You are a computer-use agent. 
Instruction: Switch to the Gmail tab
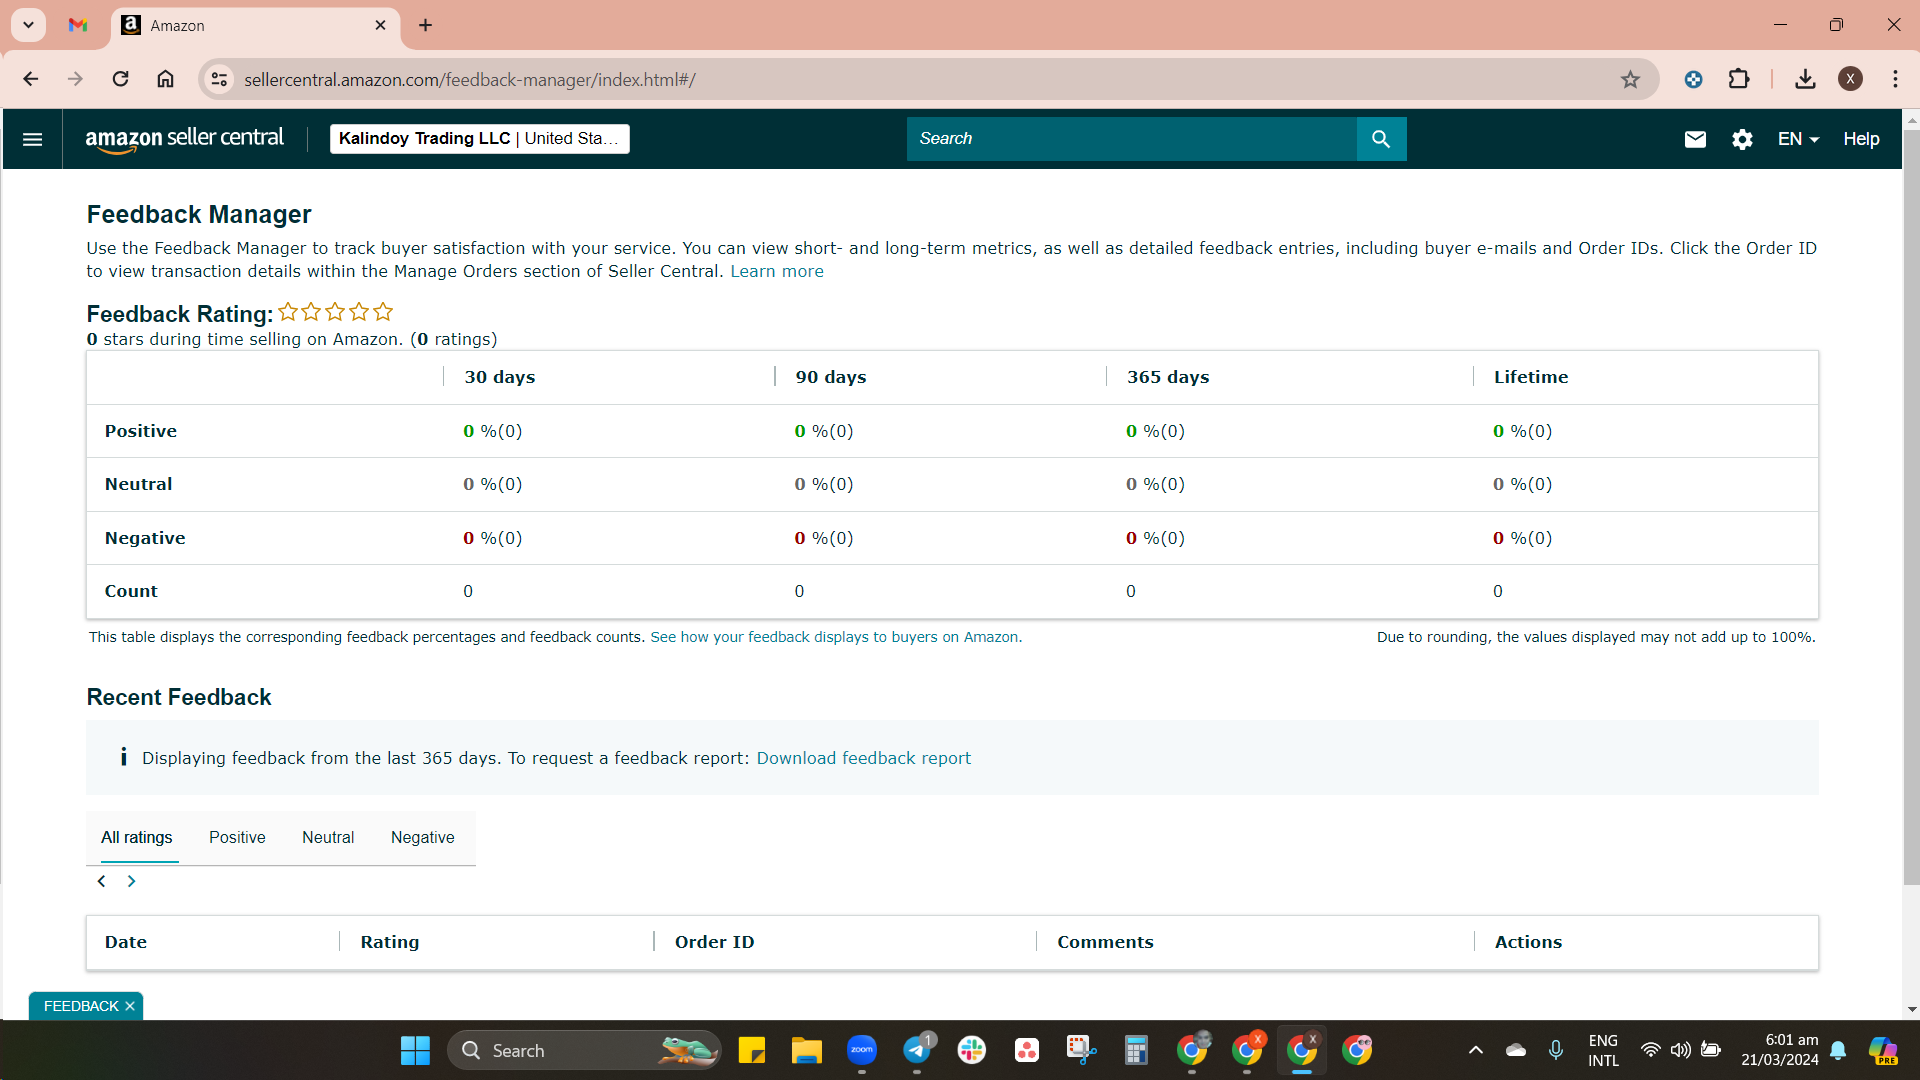[x=78, y=25]
